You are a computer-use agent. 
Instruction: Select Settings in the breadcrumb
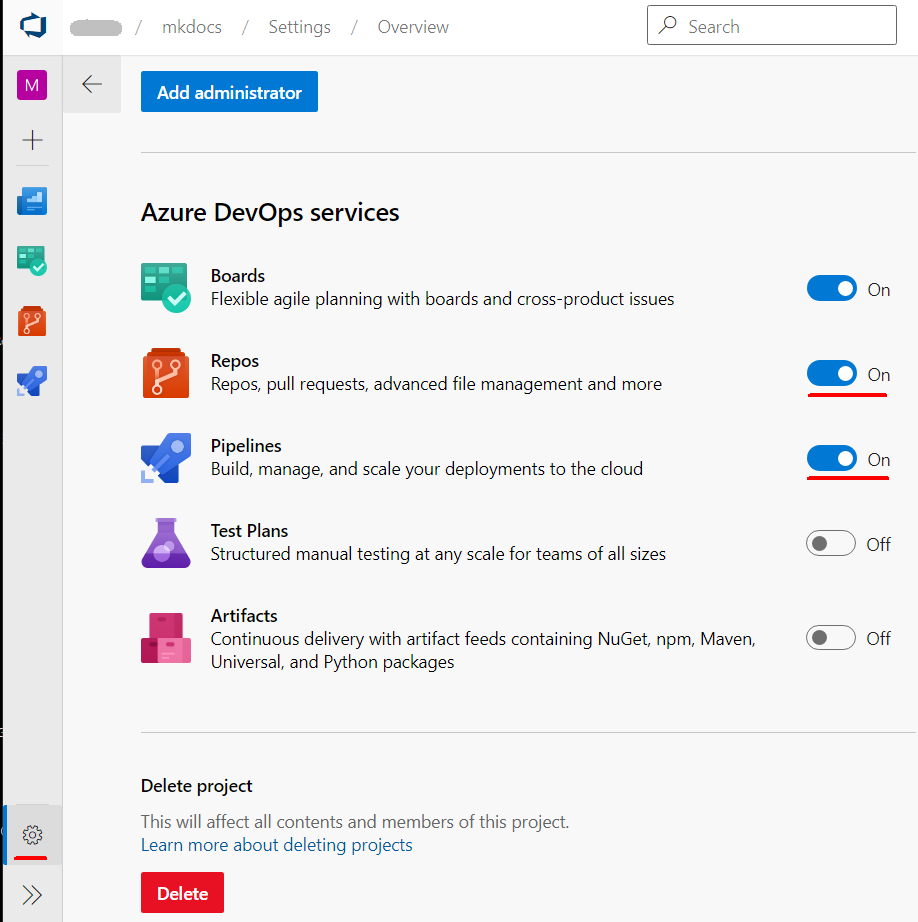pos(298,27)
